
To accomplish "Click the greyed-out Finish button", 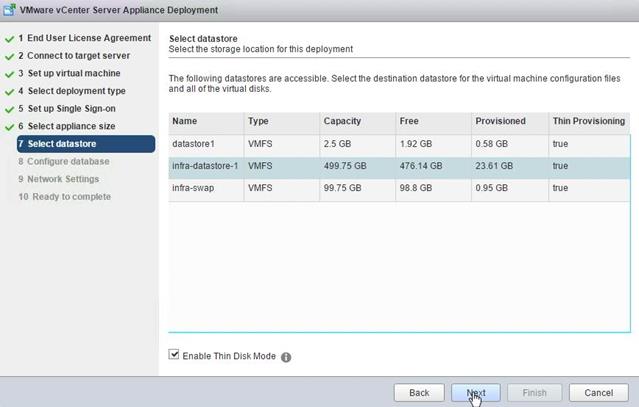I will [534, 393].
